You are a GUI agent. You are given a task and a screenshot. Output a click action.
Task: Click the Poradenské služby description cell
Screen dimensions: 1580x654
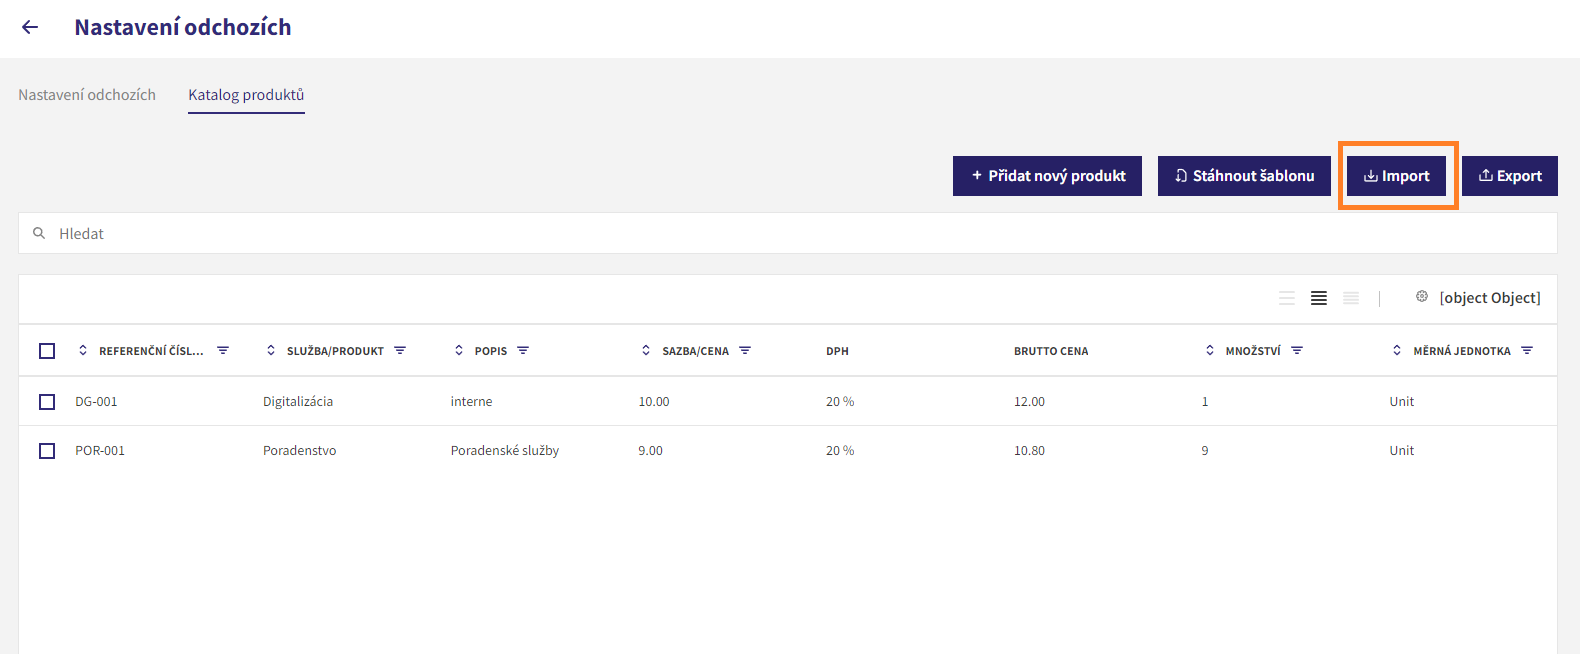505,451
